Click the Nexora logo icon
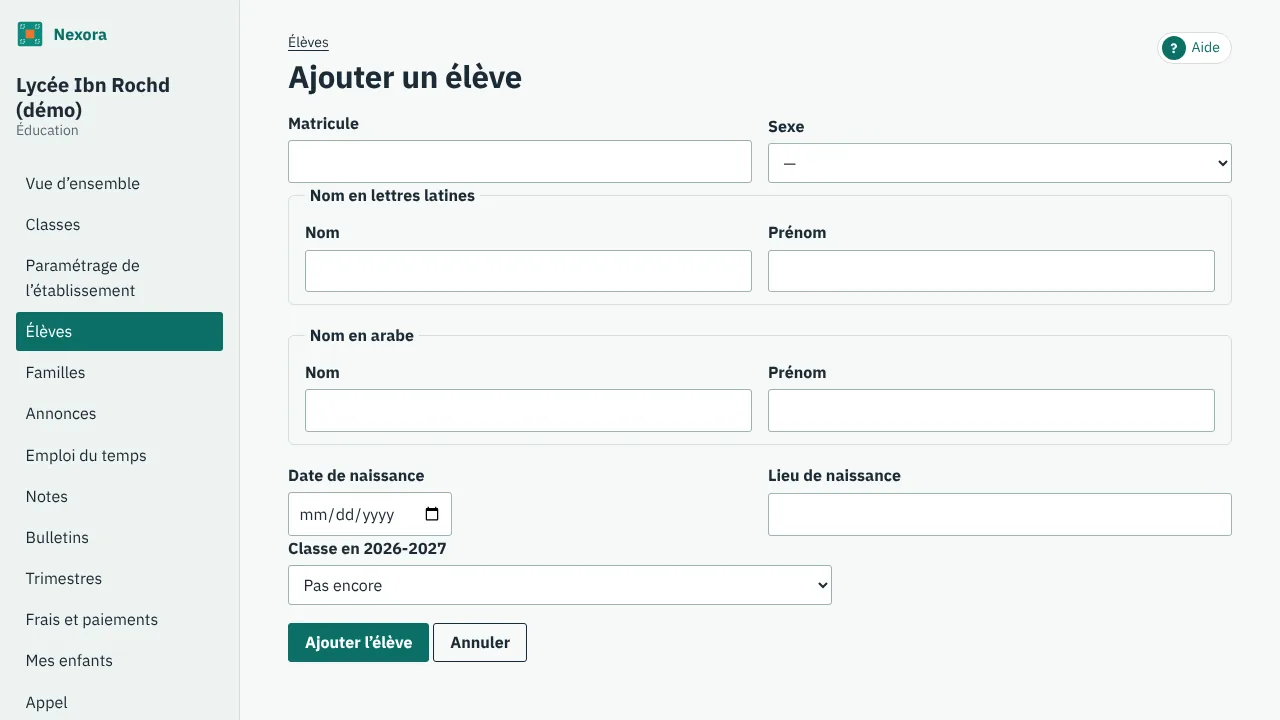 [30, 35]
